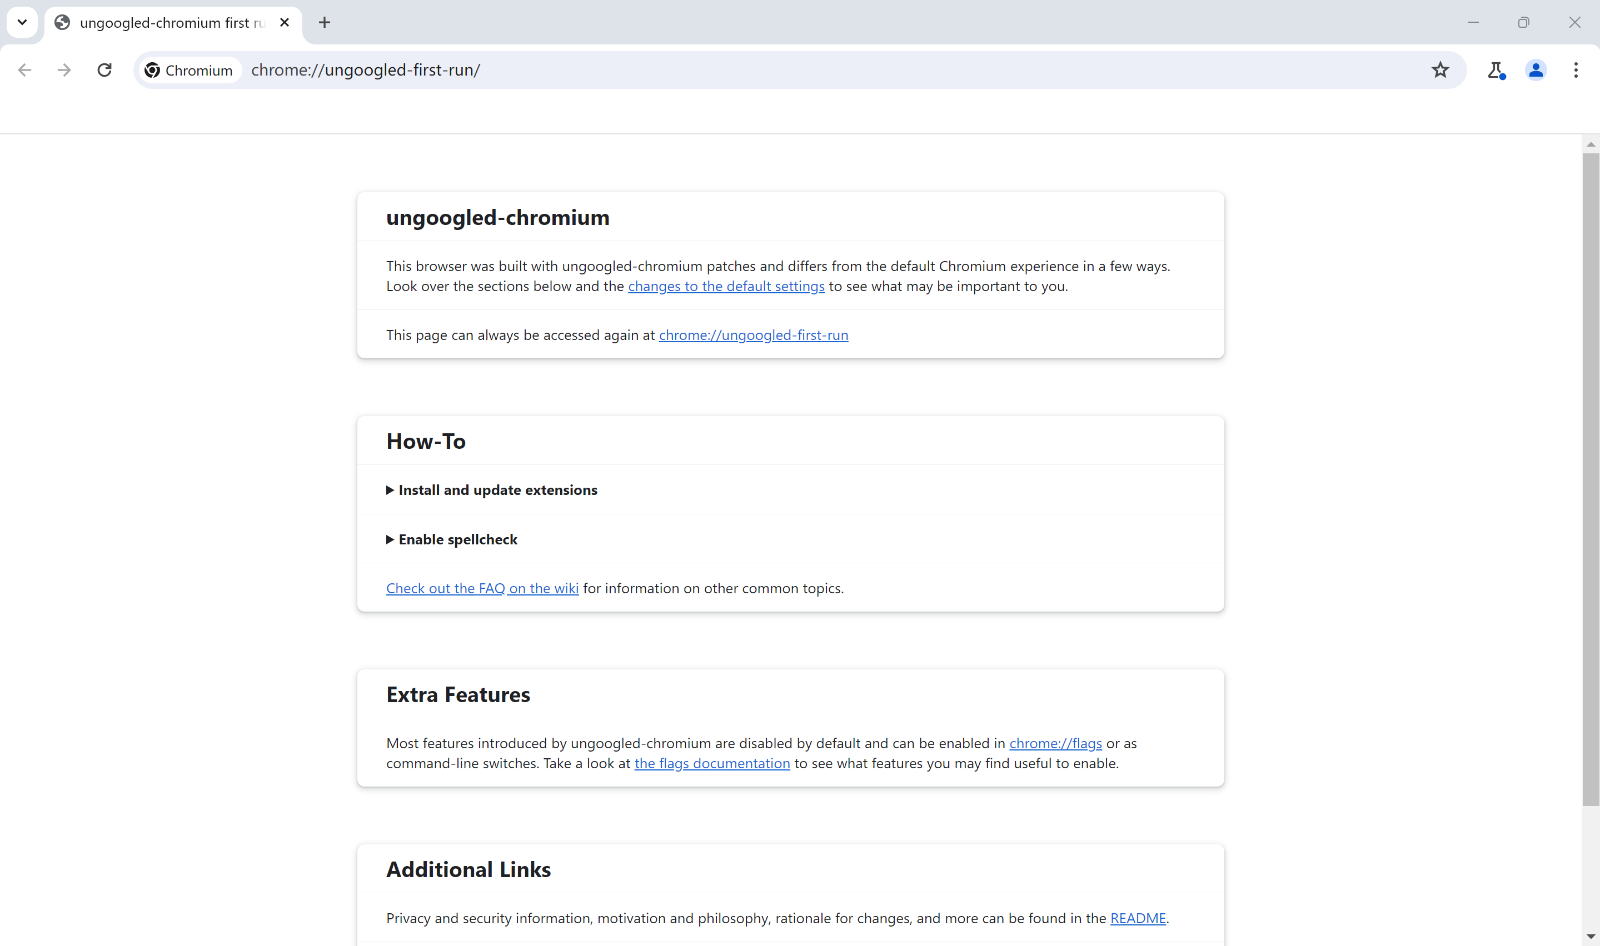
Task: Click the scrollbar up arrow
Action: tap(1591, 144)
